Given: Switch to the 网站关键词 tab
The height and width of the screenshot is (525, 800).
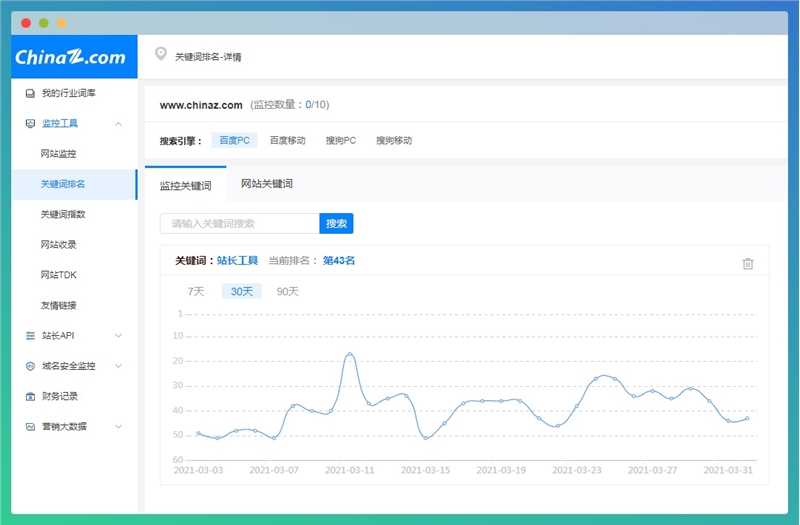Looking at the screenshot, I should [266, 184].
